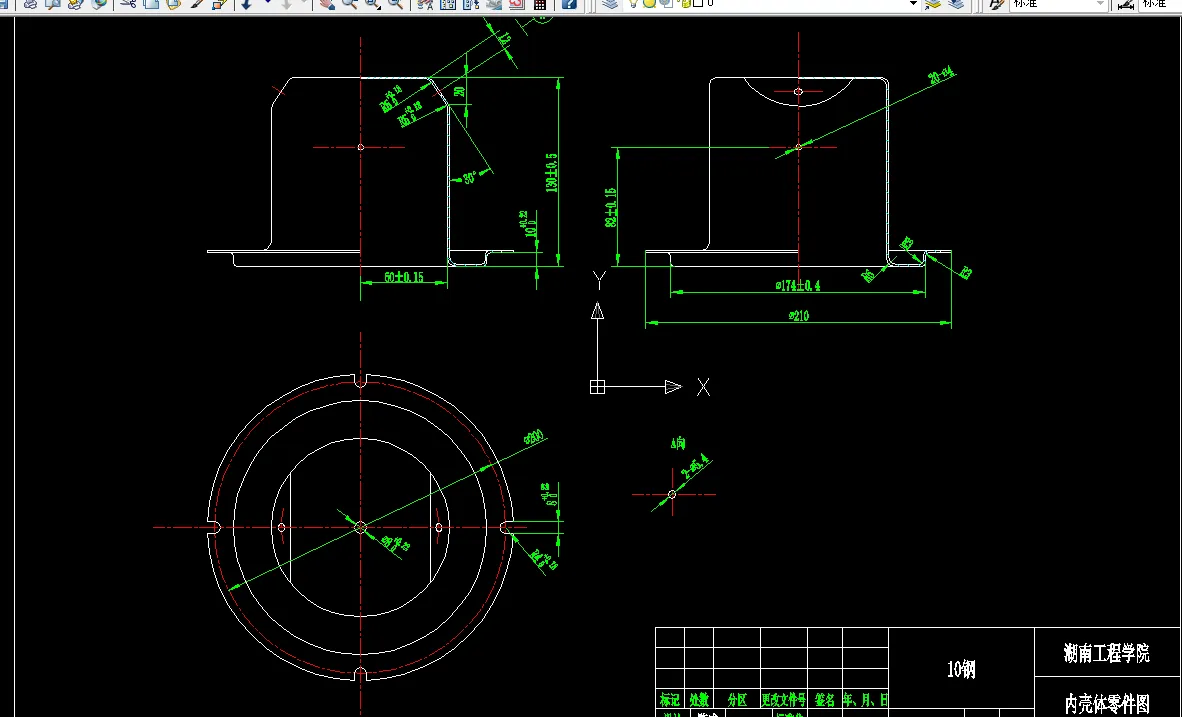Toggle layer 0 on/off light bulb
Image resolution: width=1182 pixels, height=717 pixels.
tap(633, 3)
